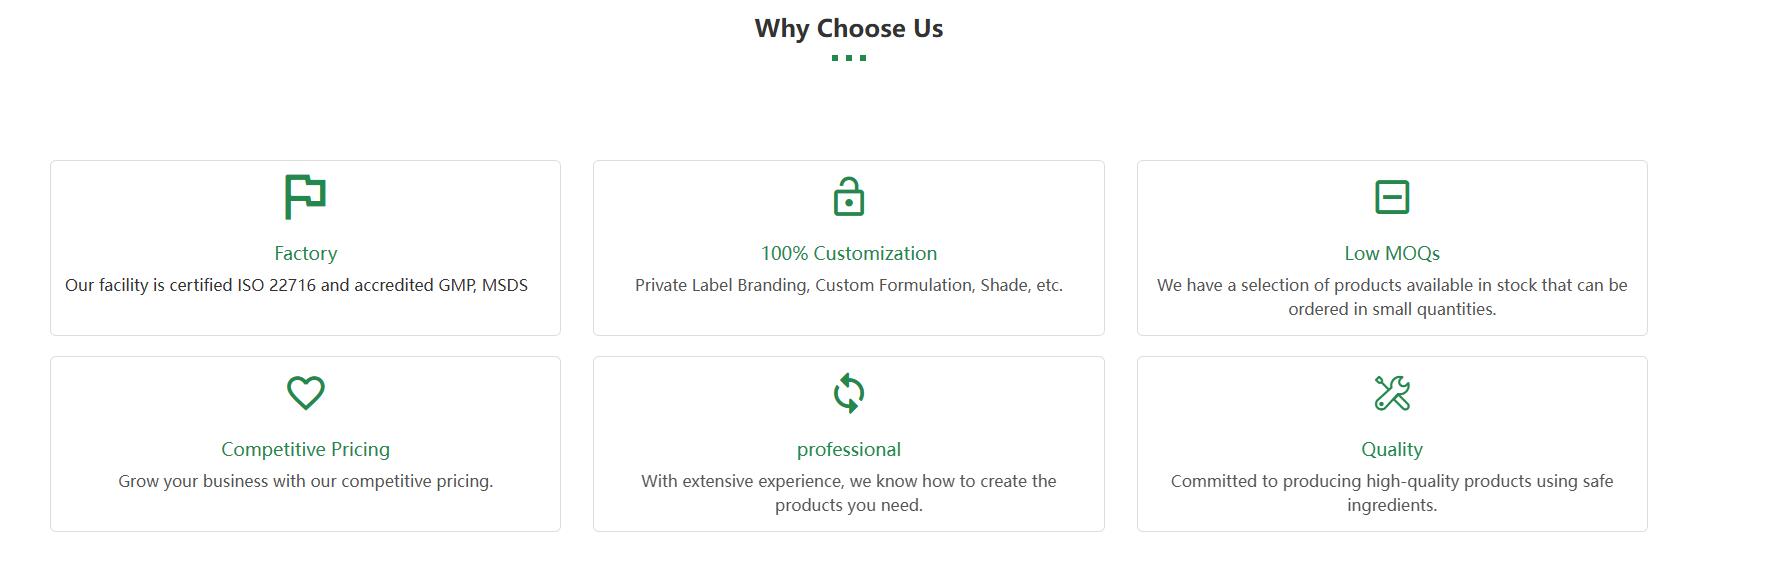Viewport: 1788px width, 573px height.
Task: Click the safe ingredients description text
Action: point(1391,493)
